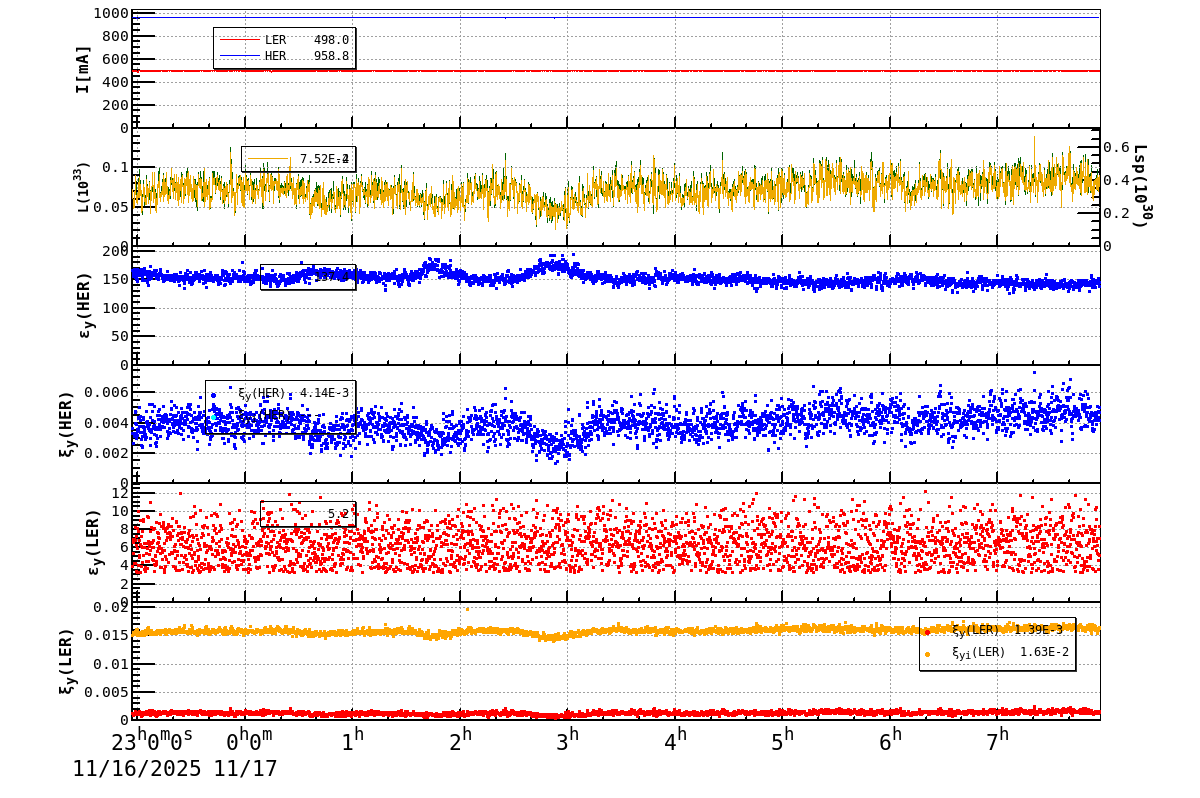Click the I[mA] y-axis title

point(84,69)
